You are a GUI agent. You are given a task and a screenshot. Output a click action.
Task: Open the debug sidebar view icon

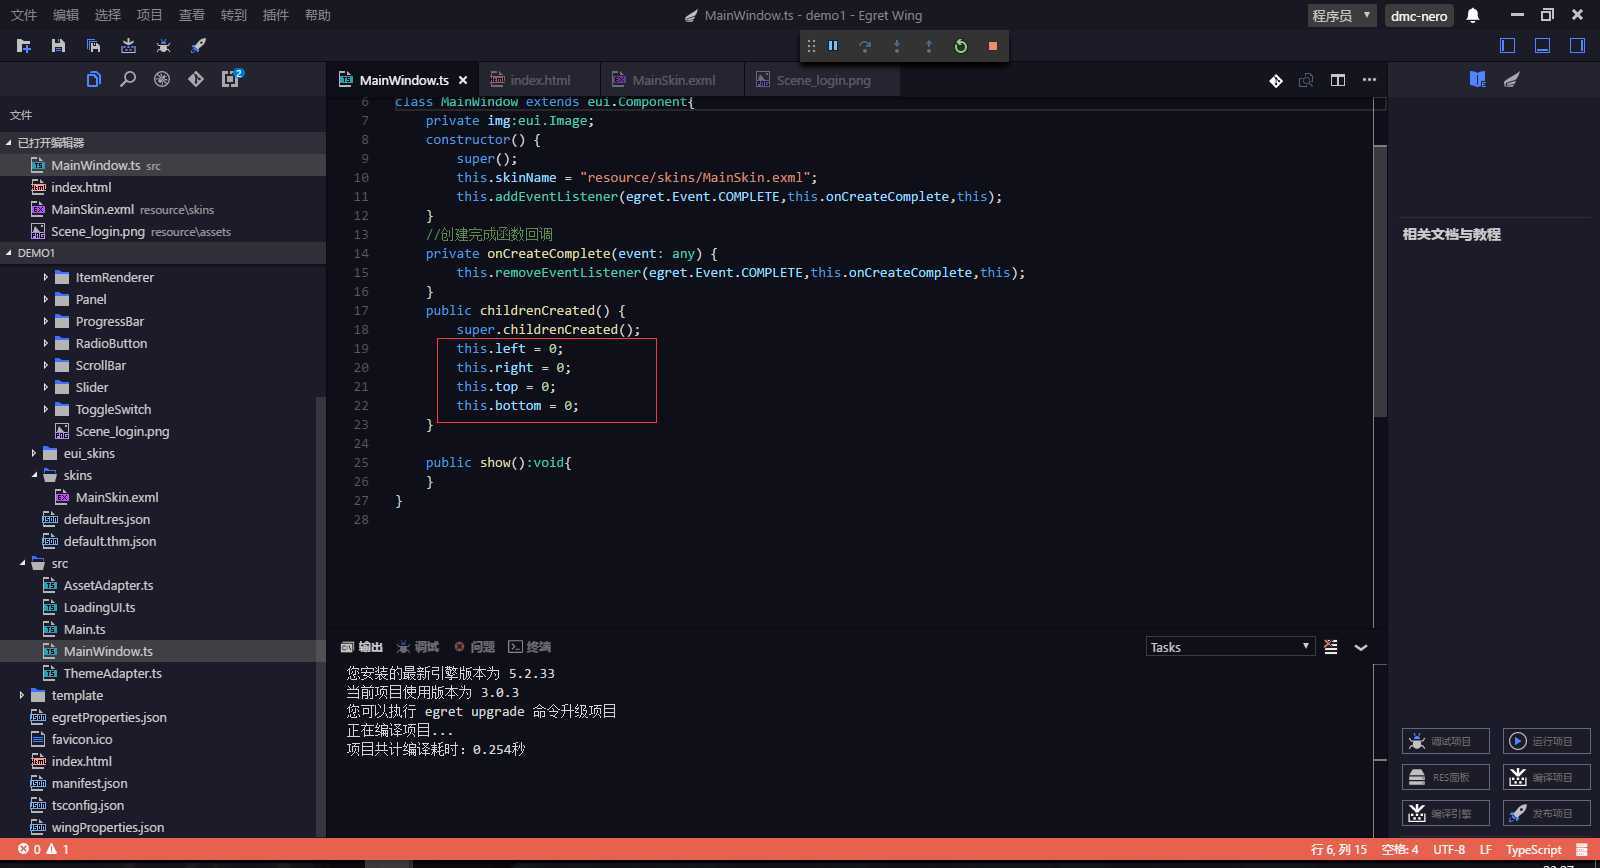coord(162,79)
